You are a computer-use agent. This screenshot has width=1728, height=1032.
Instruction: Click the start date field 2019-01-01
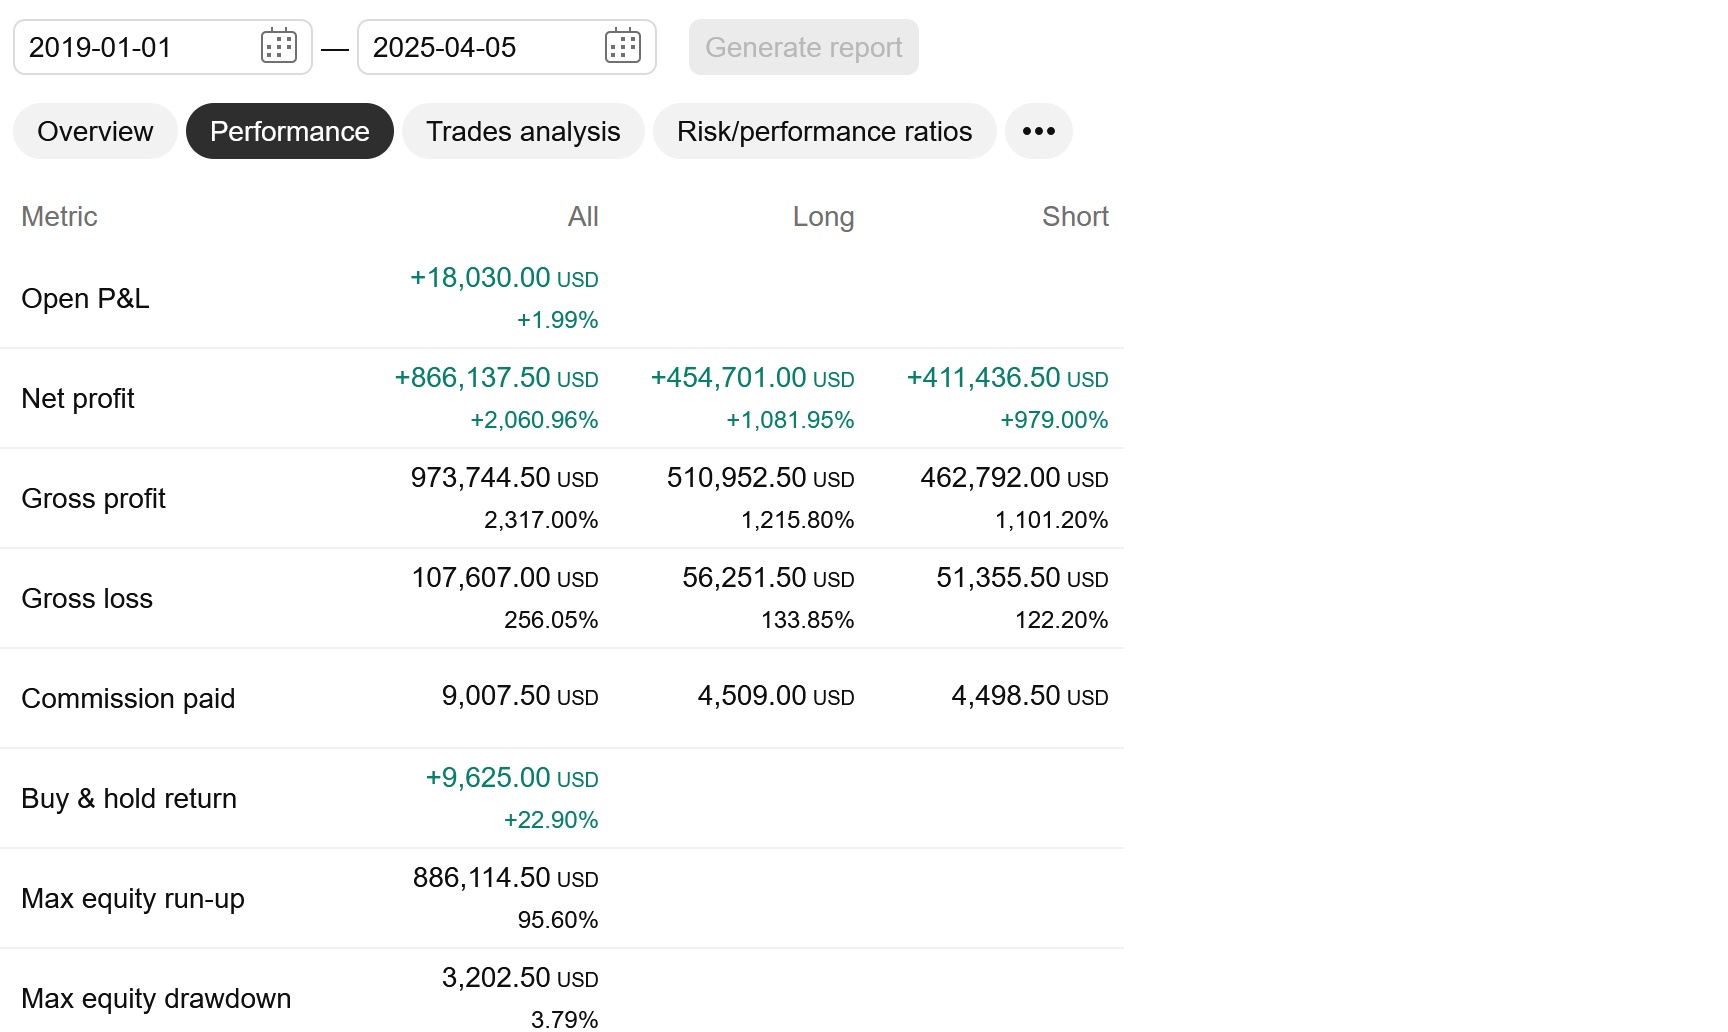[x=130, y=47]
